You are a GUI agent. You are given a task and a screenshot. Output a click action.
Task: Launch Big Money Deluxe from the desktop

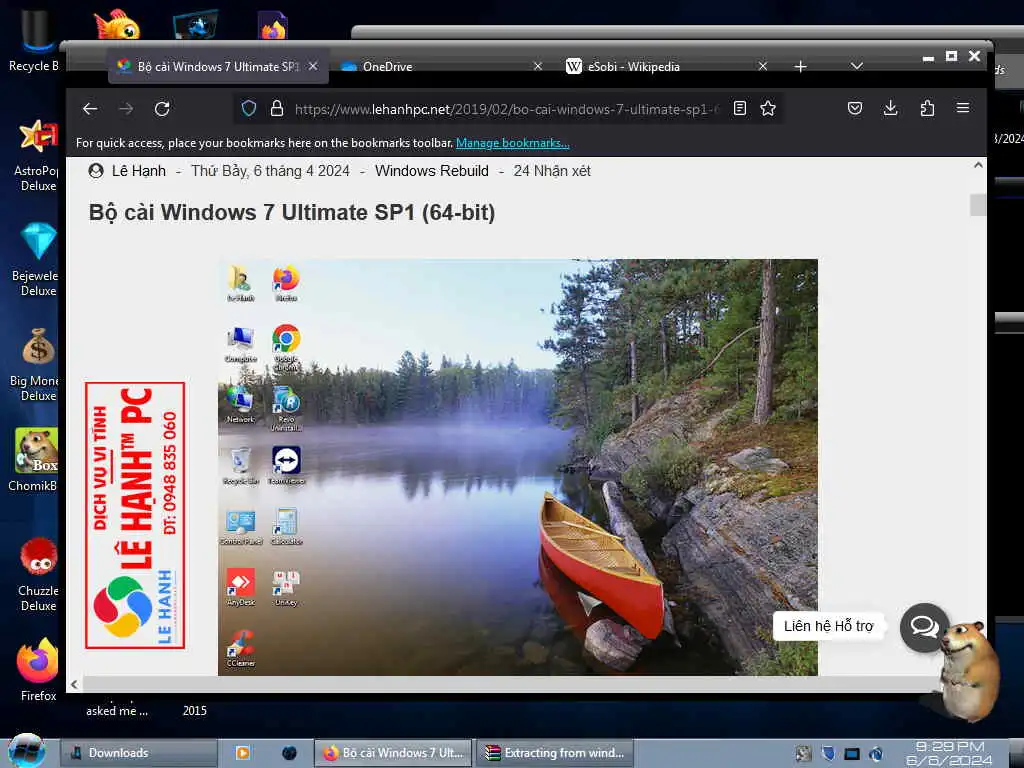[x=37, y=364]
